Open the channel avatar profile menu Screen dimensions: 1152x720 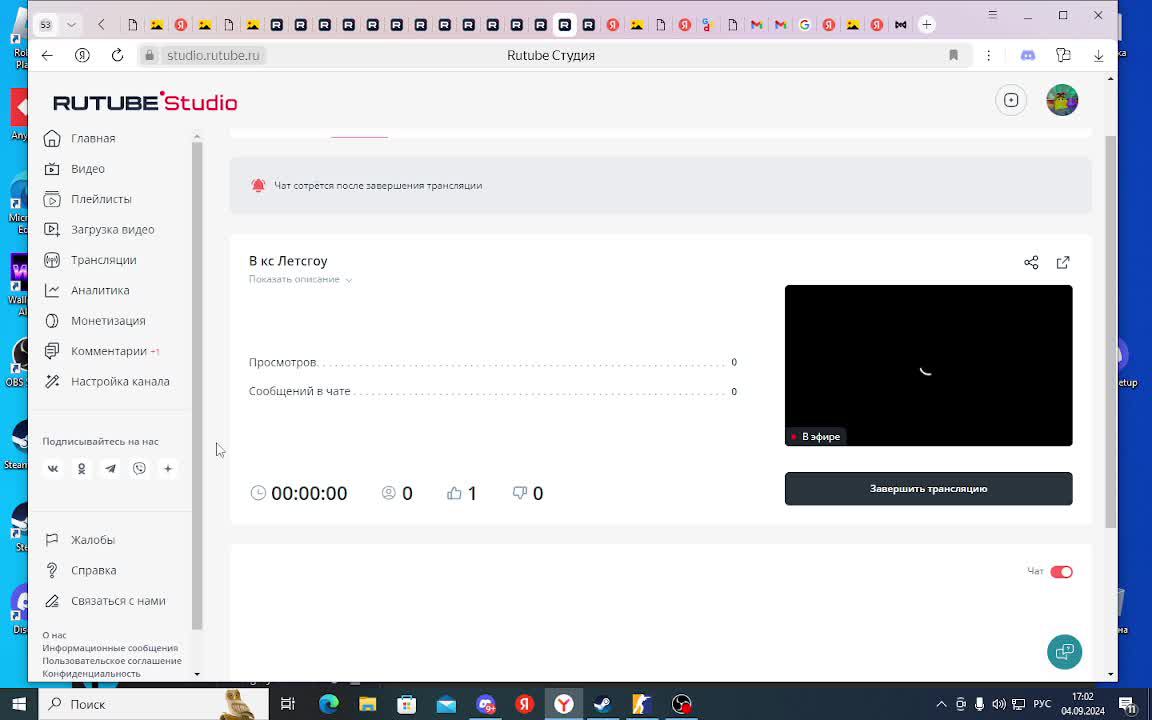[1062, 100]
